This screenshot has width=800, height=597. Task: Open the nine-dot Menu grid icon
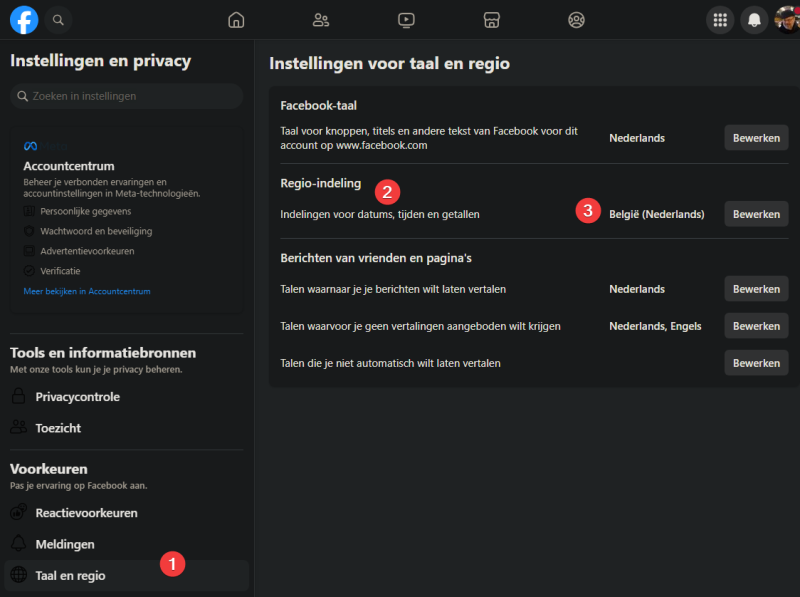click(720, 19)
